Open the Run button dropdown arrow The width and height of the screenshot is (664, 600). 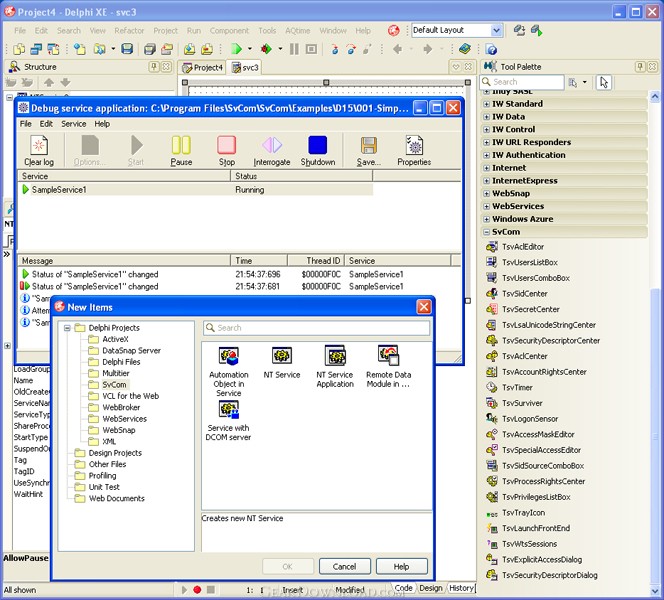click(x=249, y=49)
